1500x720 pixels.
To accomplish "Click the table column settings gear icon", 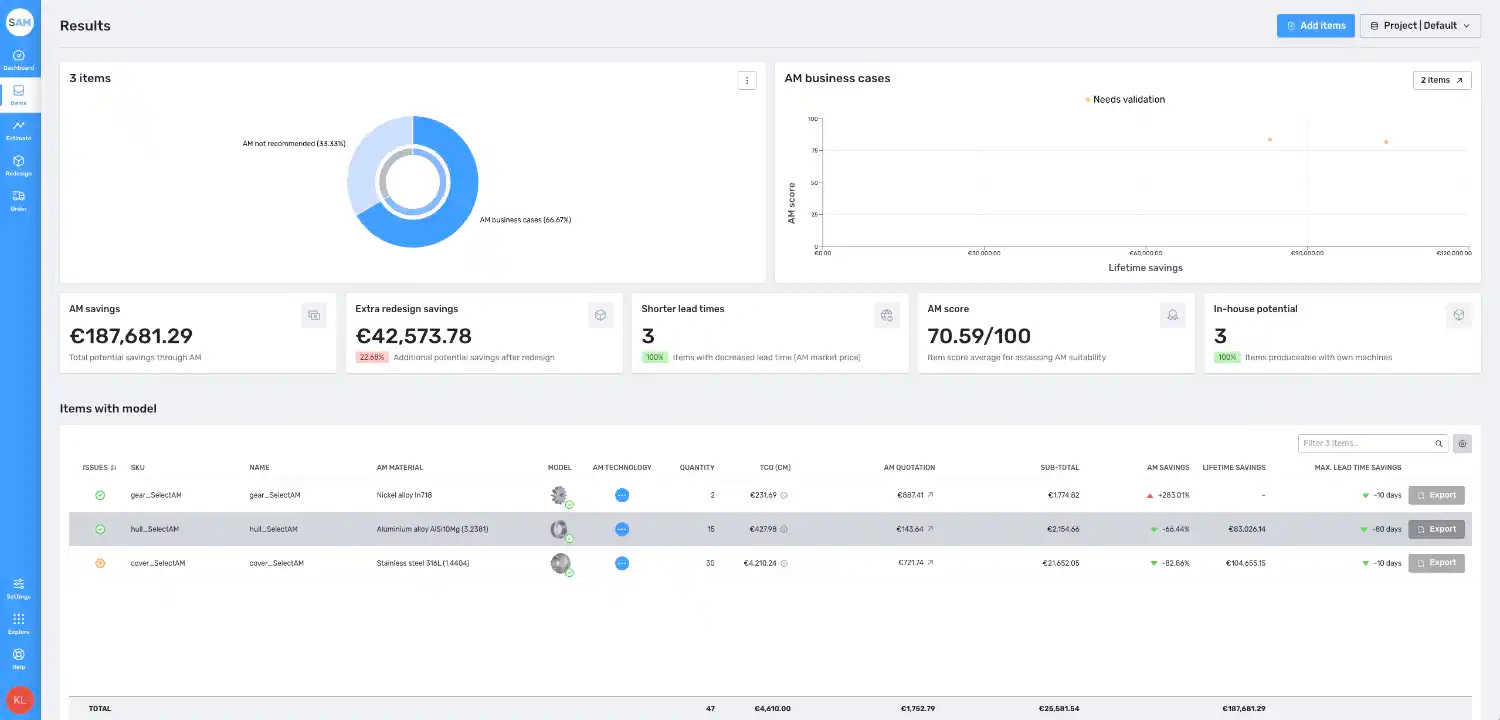I will 1462,443.
